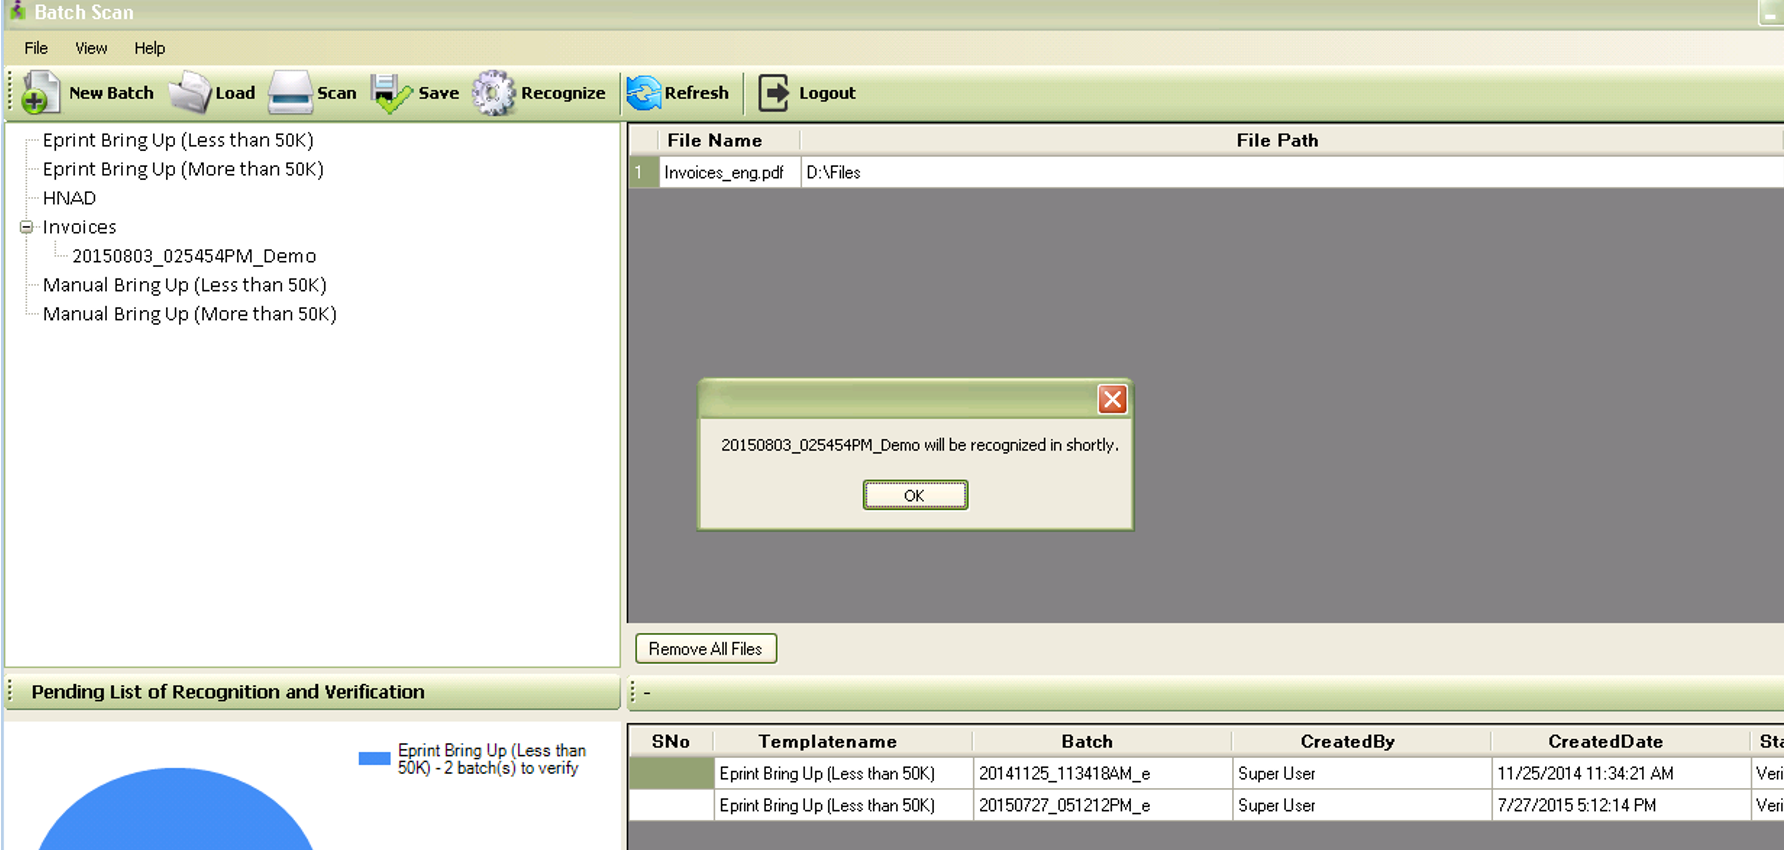Screen dimensions: 1784x850
Task: Open the Help menu
Action: tap(150, 48)
